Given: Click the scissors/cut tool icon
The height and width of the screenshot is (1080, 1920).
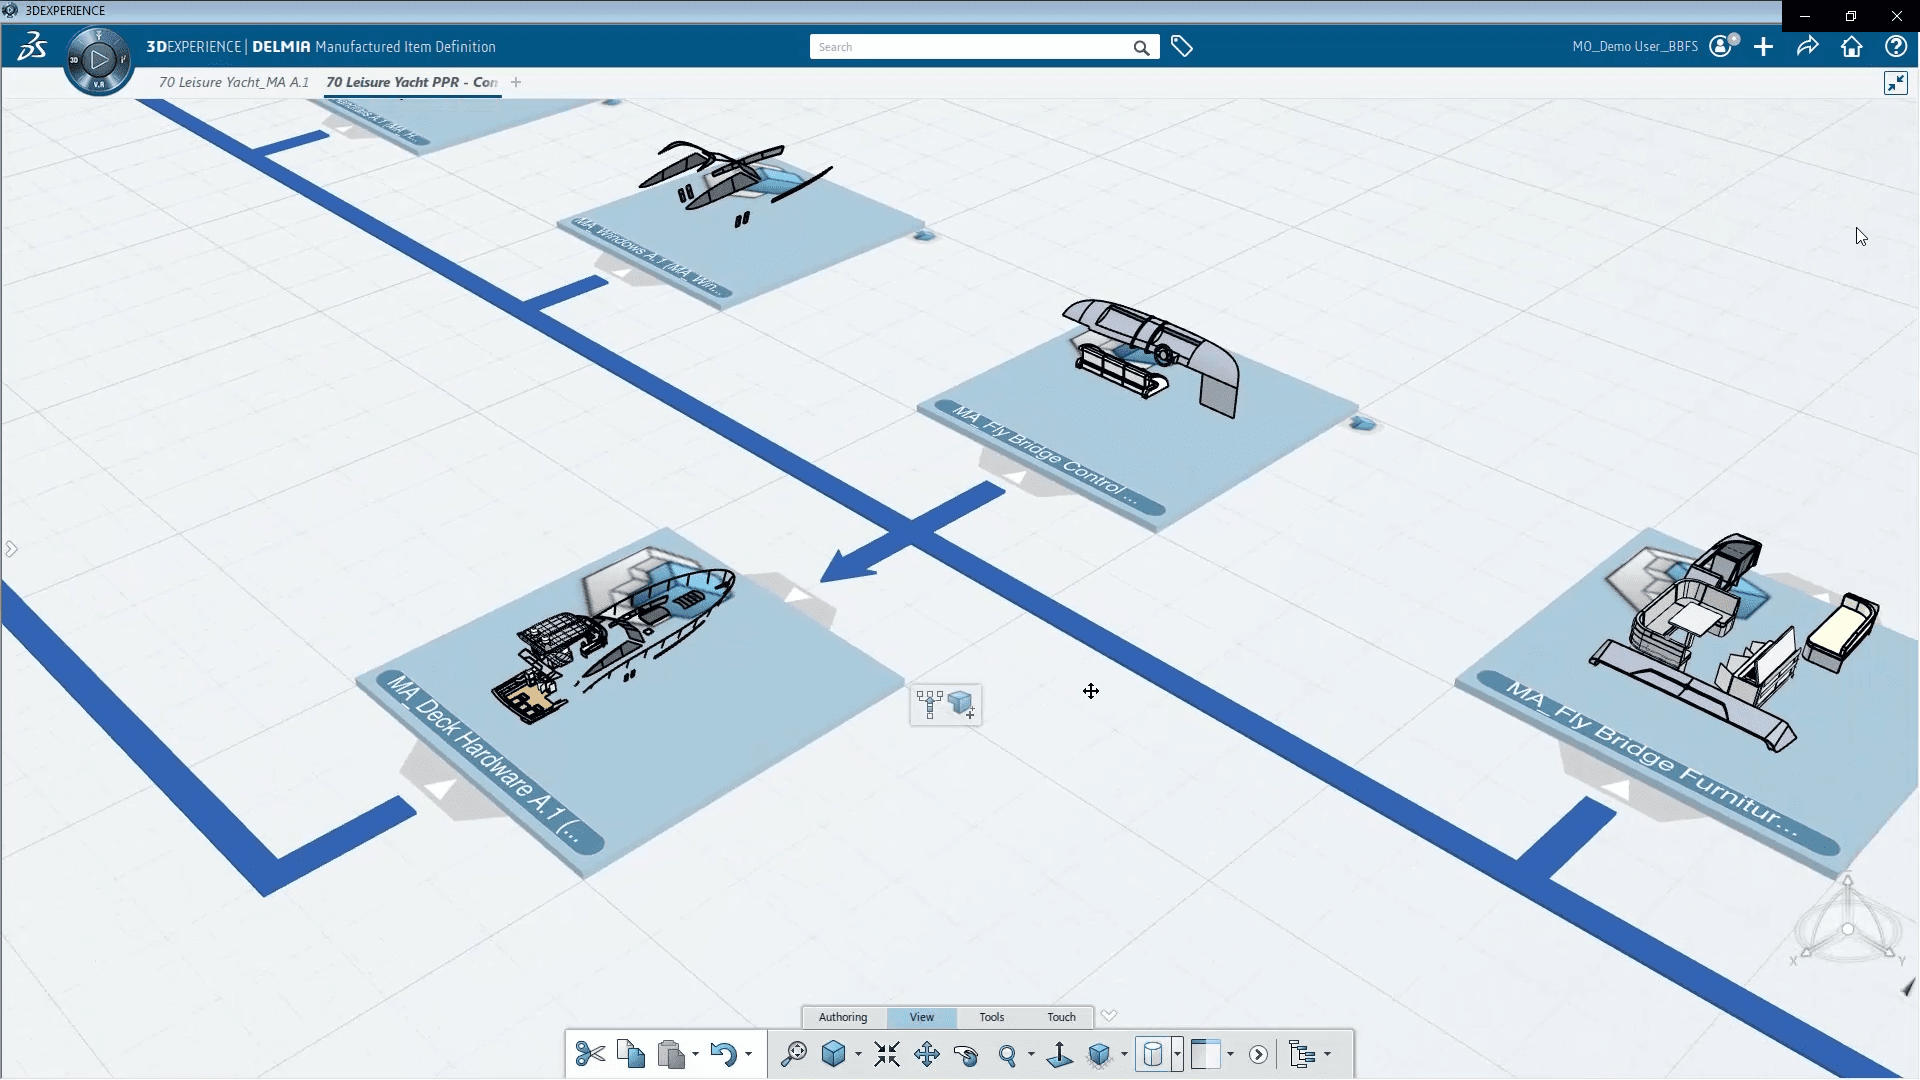Looking at the screenshot, I should [589, 1052].
